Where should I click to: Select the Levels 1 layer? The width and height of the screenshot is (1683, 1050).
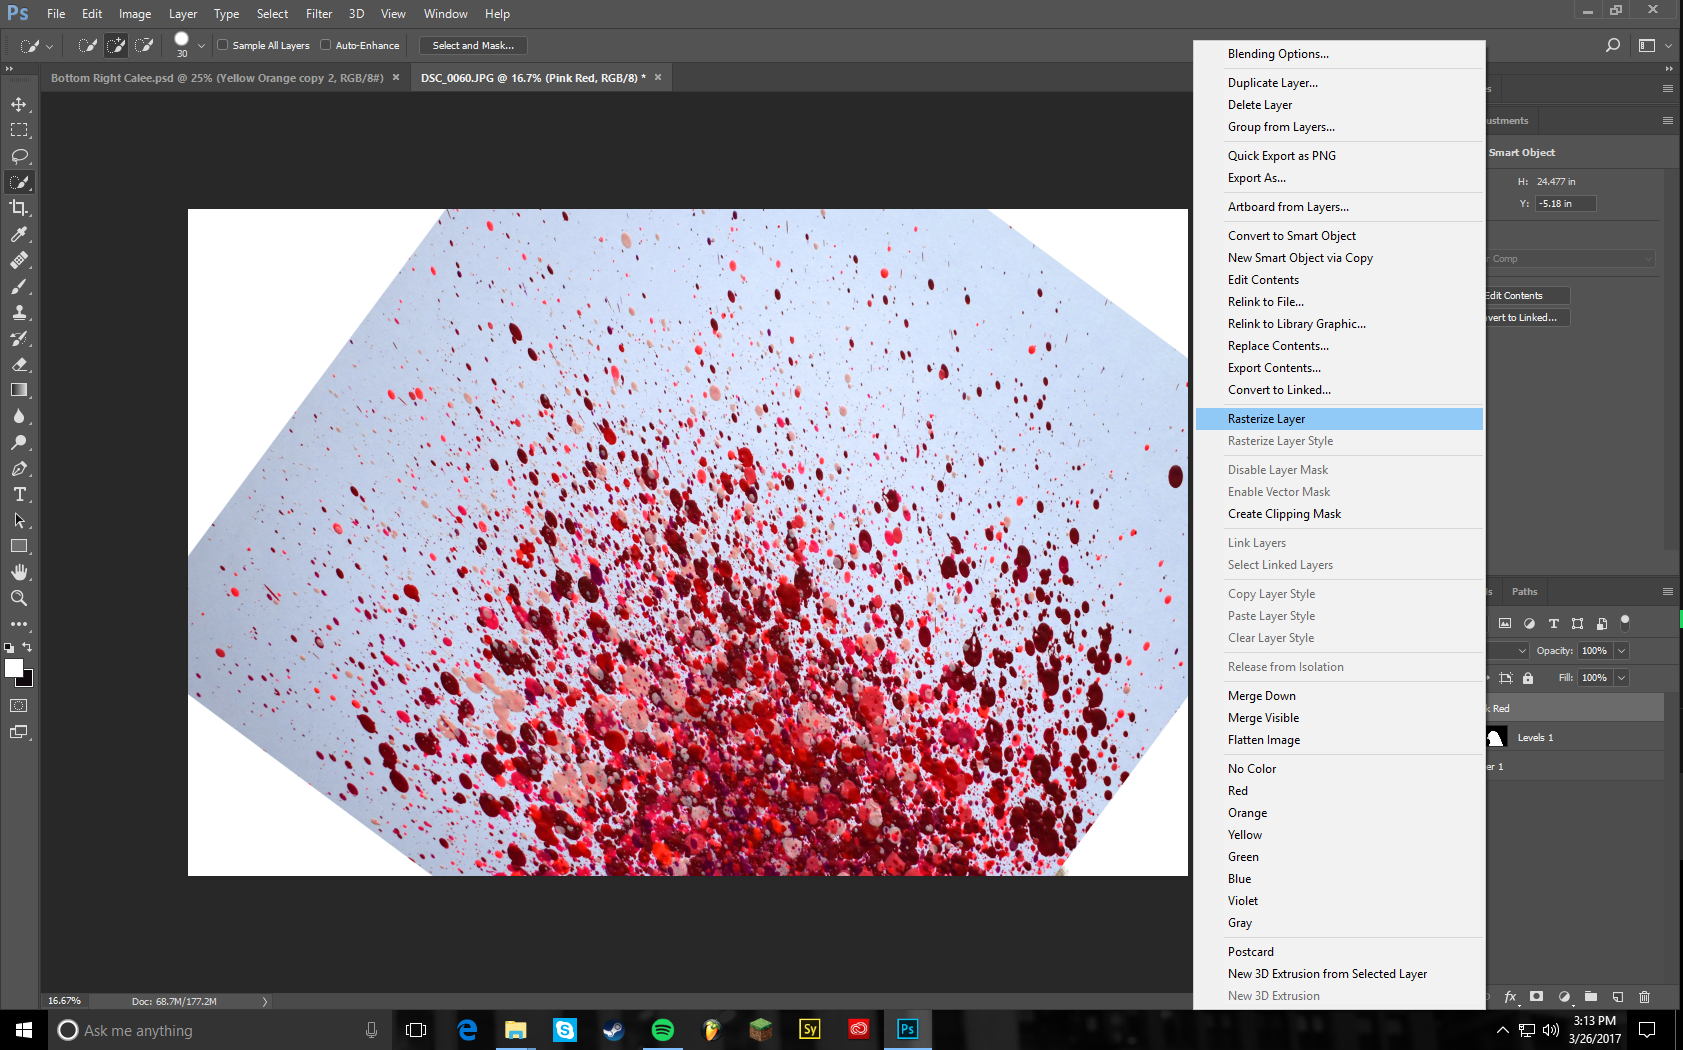tap(1575, 738)
